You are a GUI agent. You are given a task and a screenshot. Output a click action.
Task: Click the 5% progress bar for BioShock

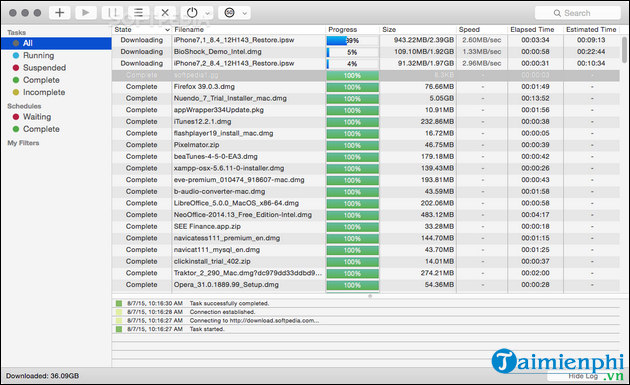352,52
